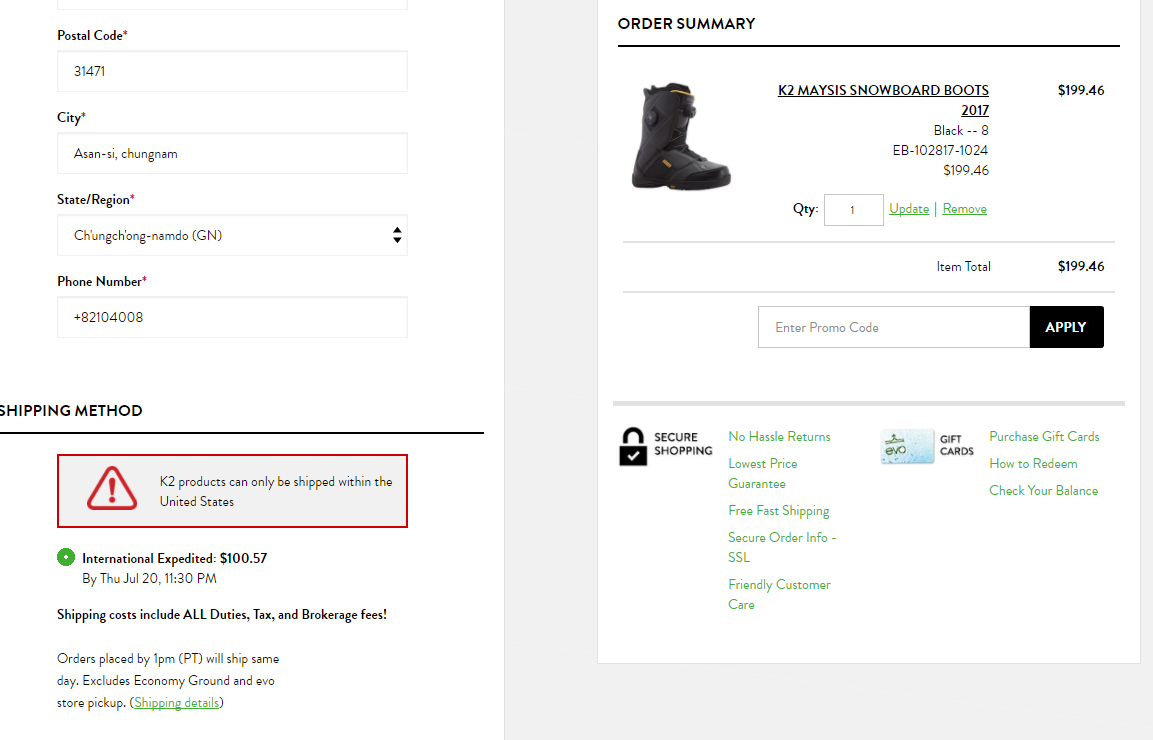Click the Enter Promo Code field

tap(894, 327)
